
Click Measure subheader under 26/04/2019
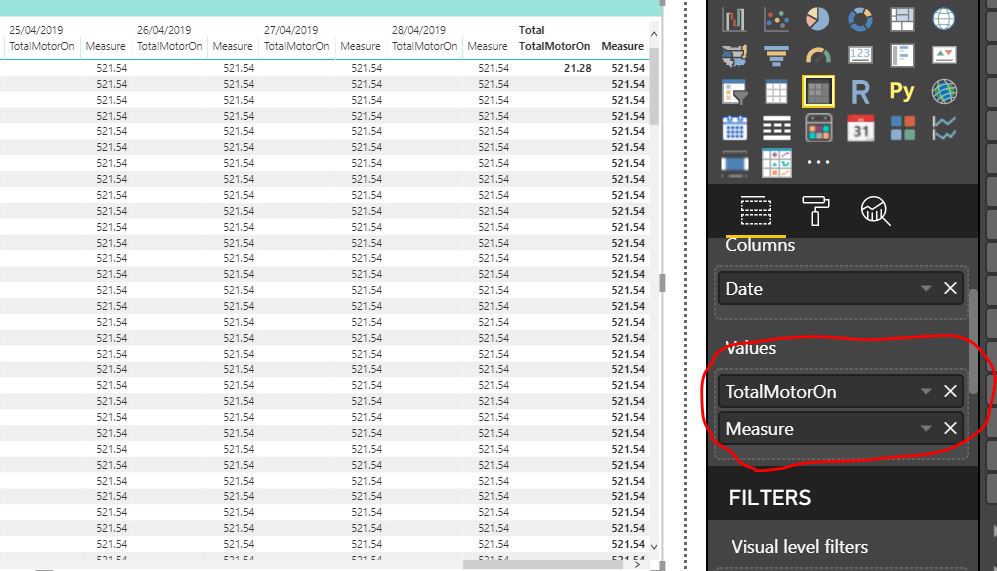click(232, 46)
